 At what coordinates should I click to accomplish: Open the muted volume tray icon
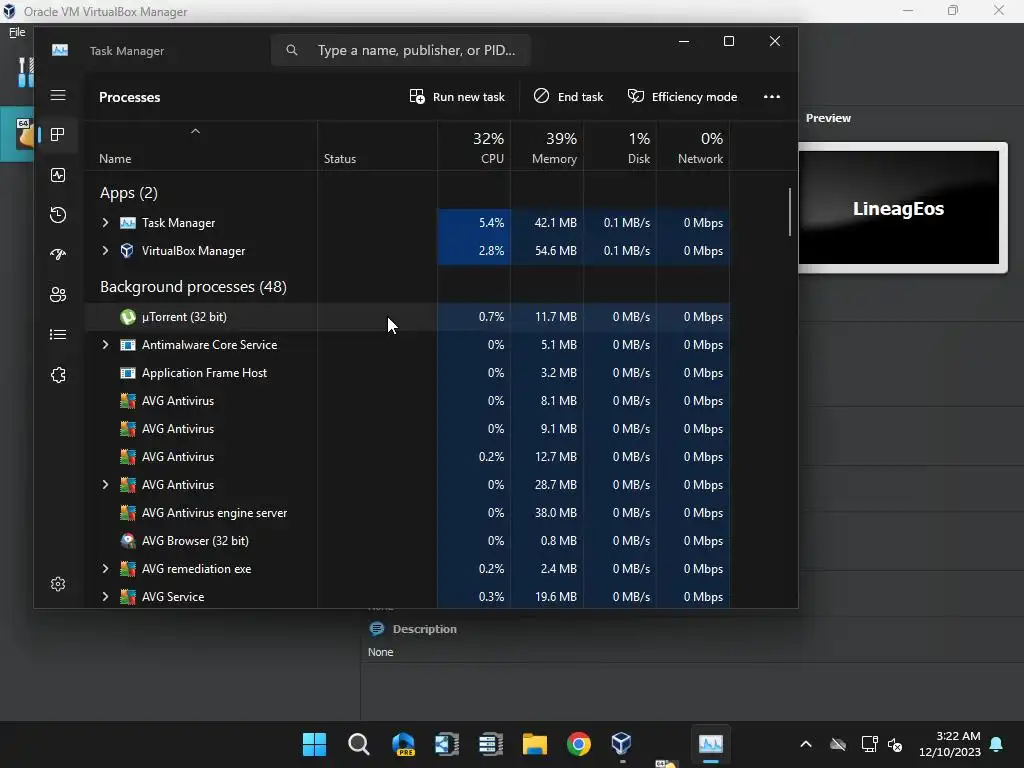(895, 744)
